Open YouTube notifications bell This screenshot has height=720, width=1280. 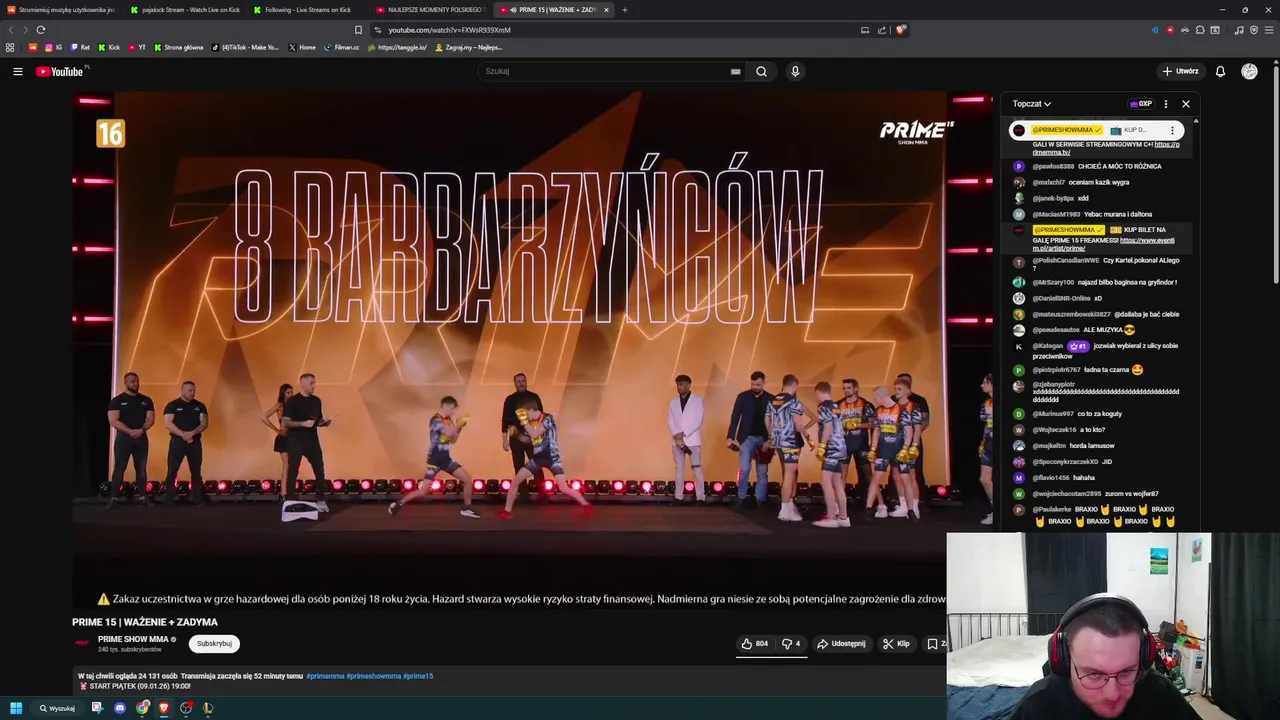[1220, 71]
